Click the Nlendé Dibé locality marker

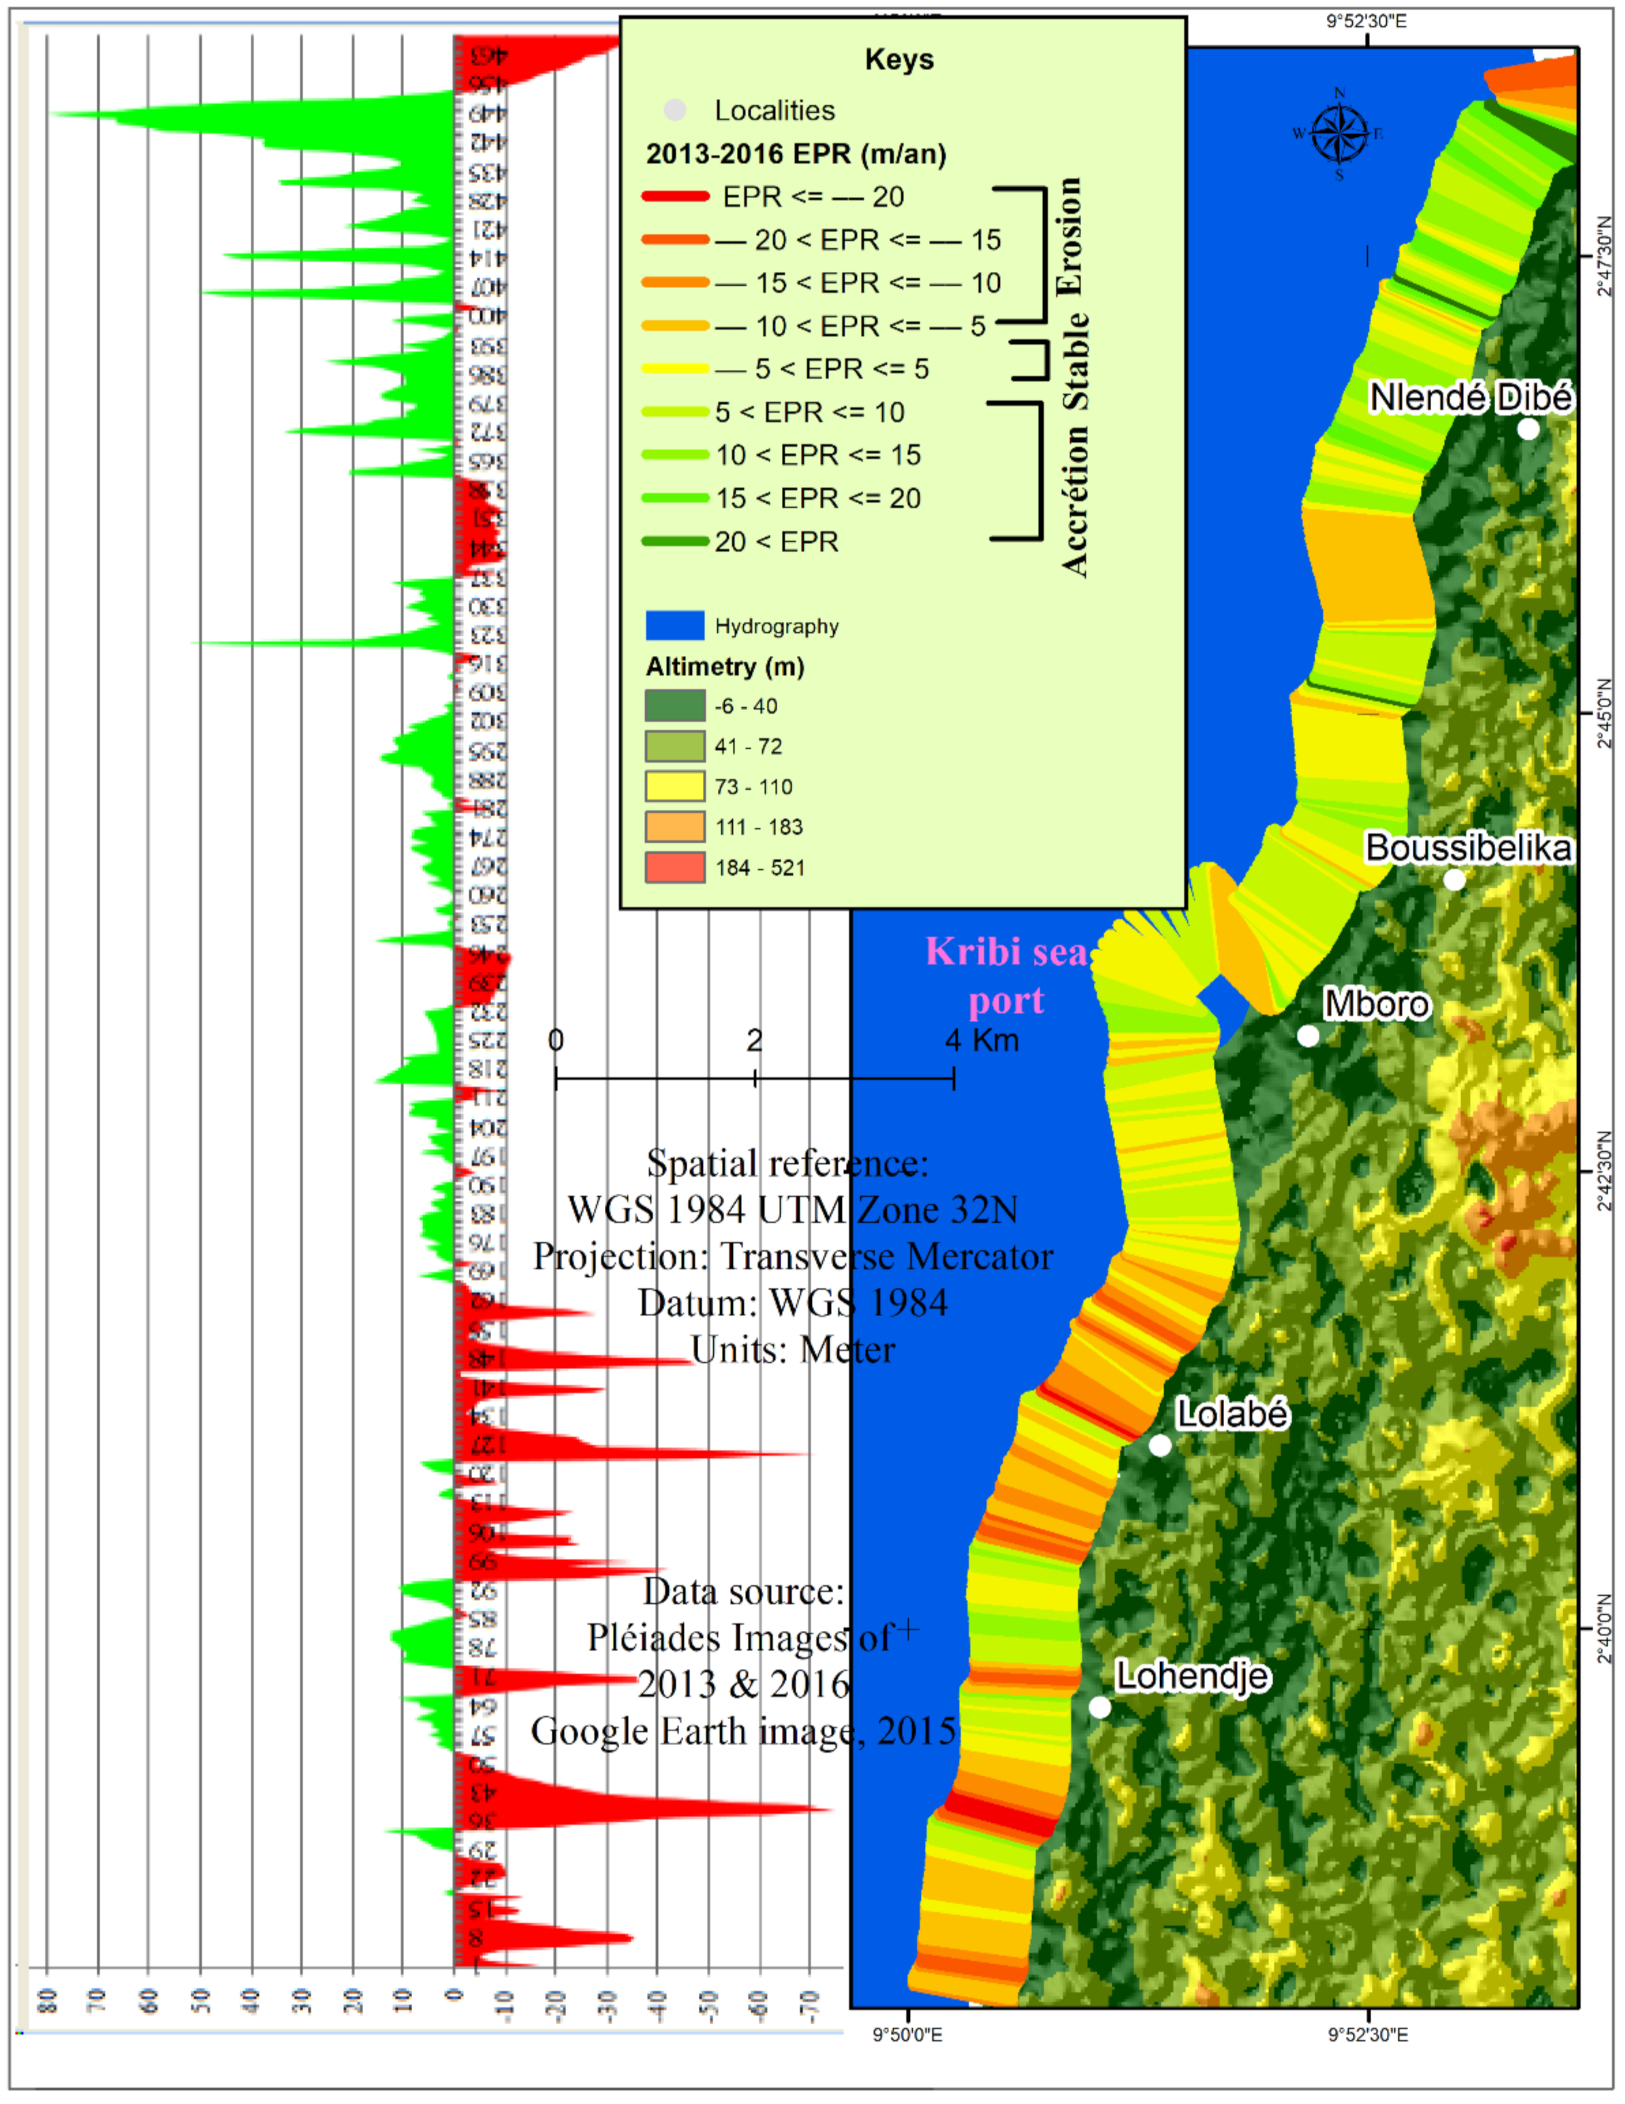(x=1528, y=430)
